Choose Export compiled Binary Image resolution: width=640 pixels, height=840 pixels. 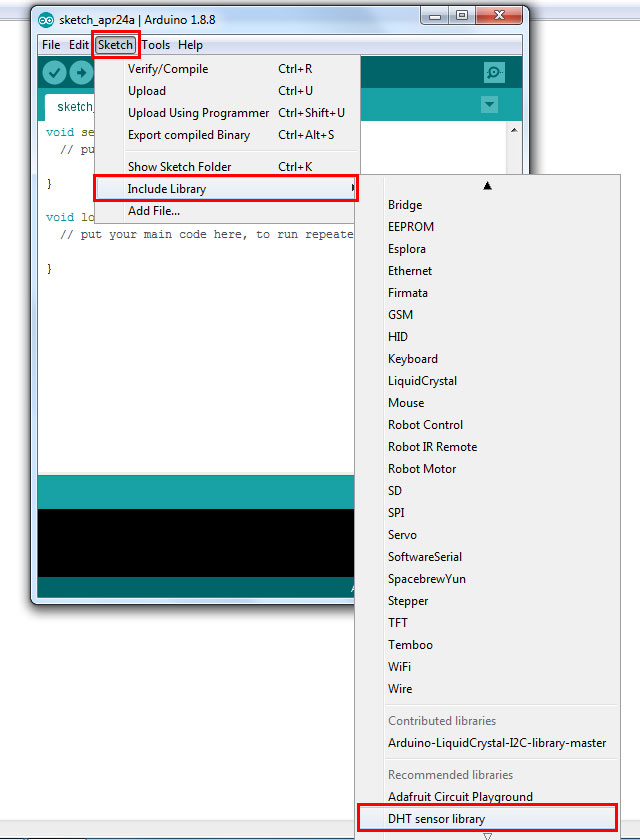tap(227, 135)
